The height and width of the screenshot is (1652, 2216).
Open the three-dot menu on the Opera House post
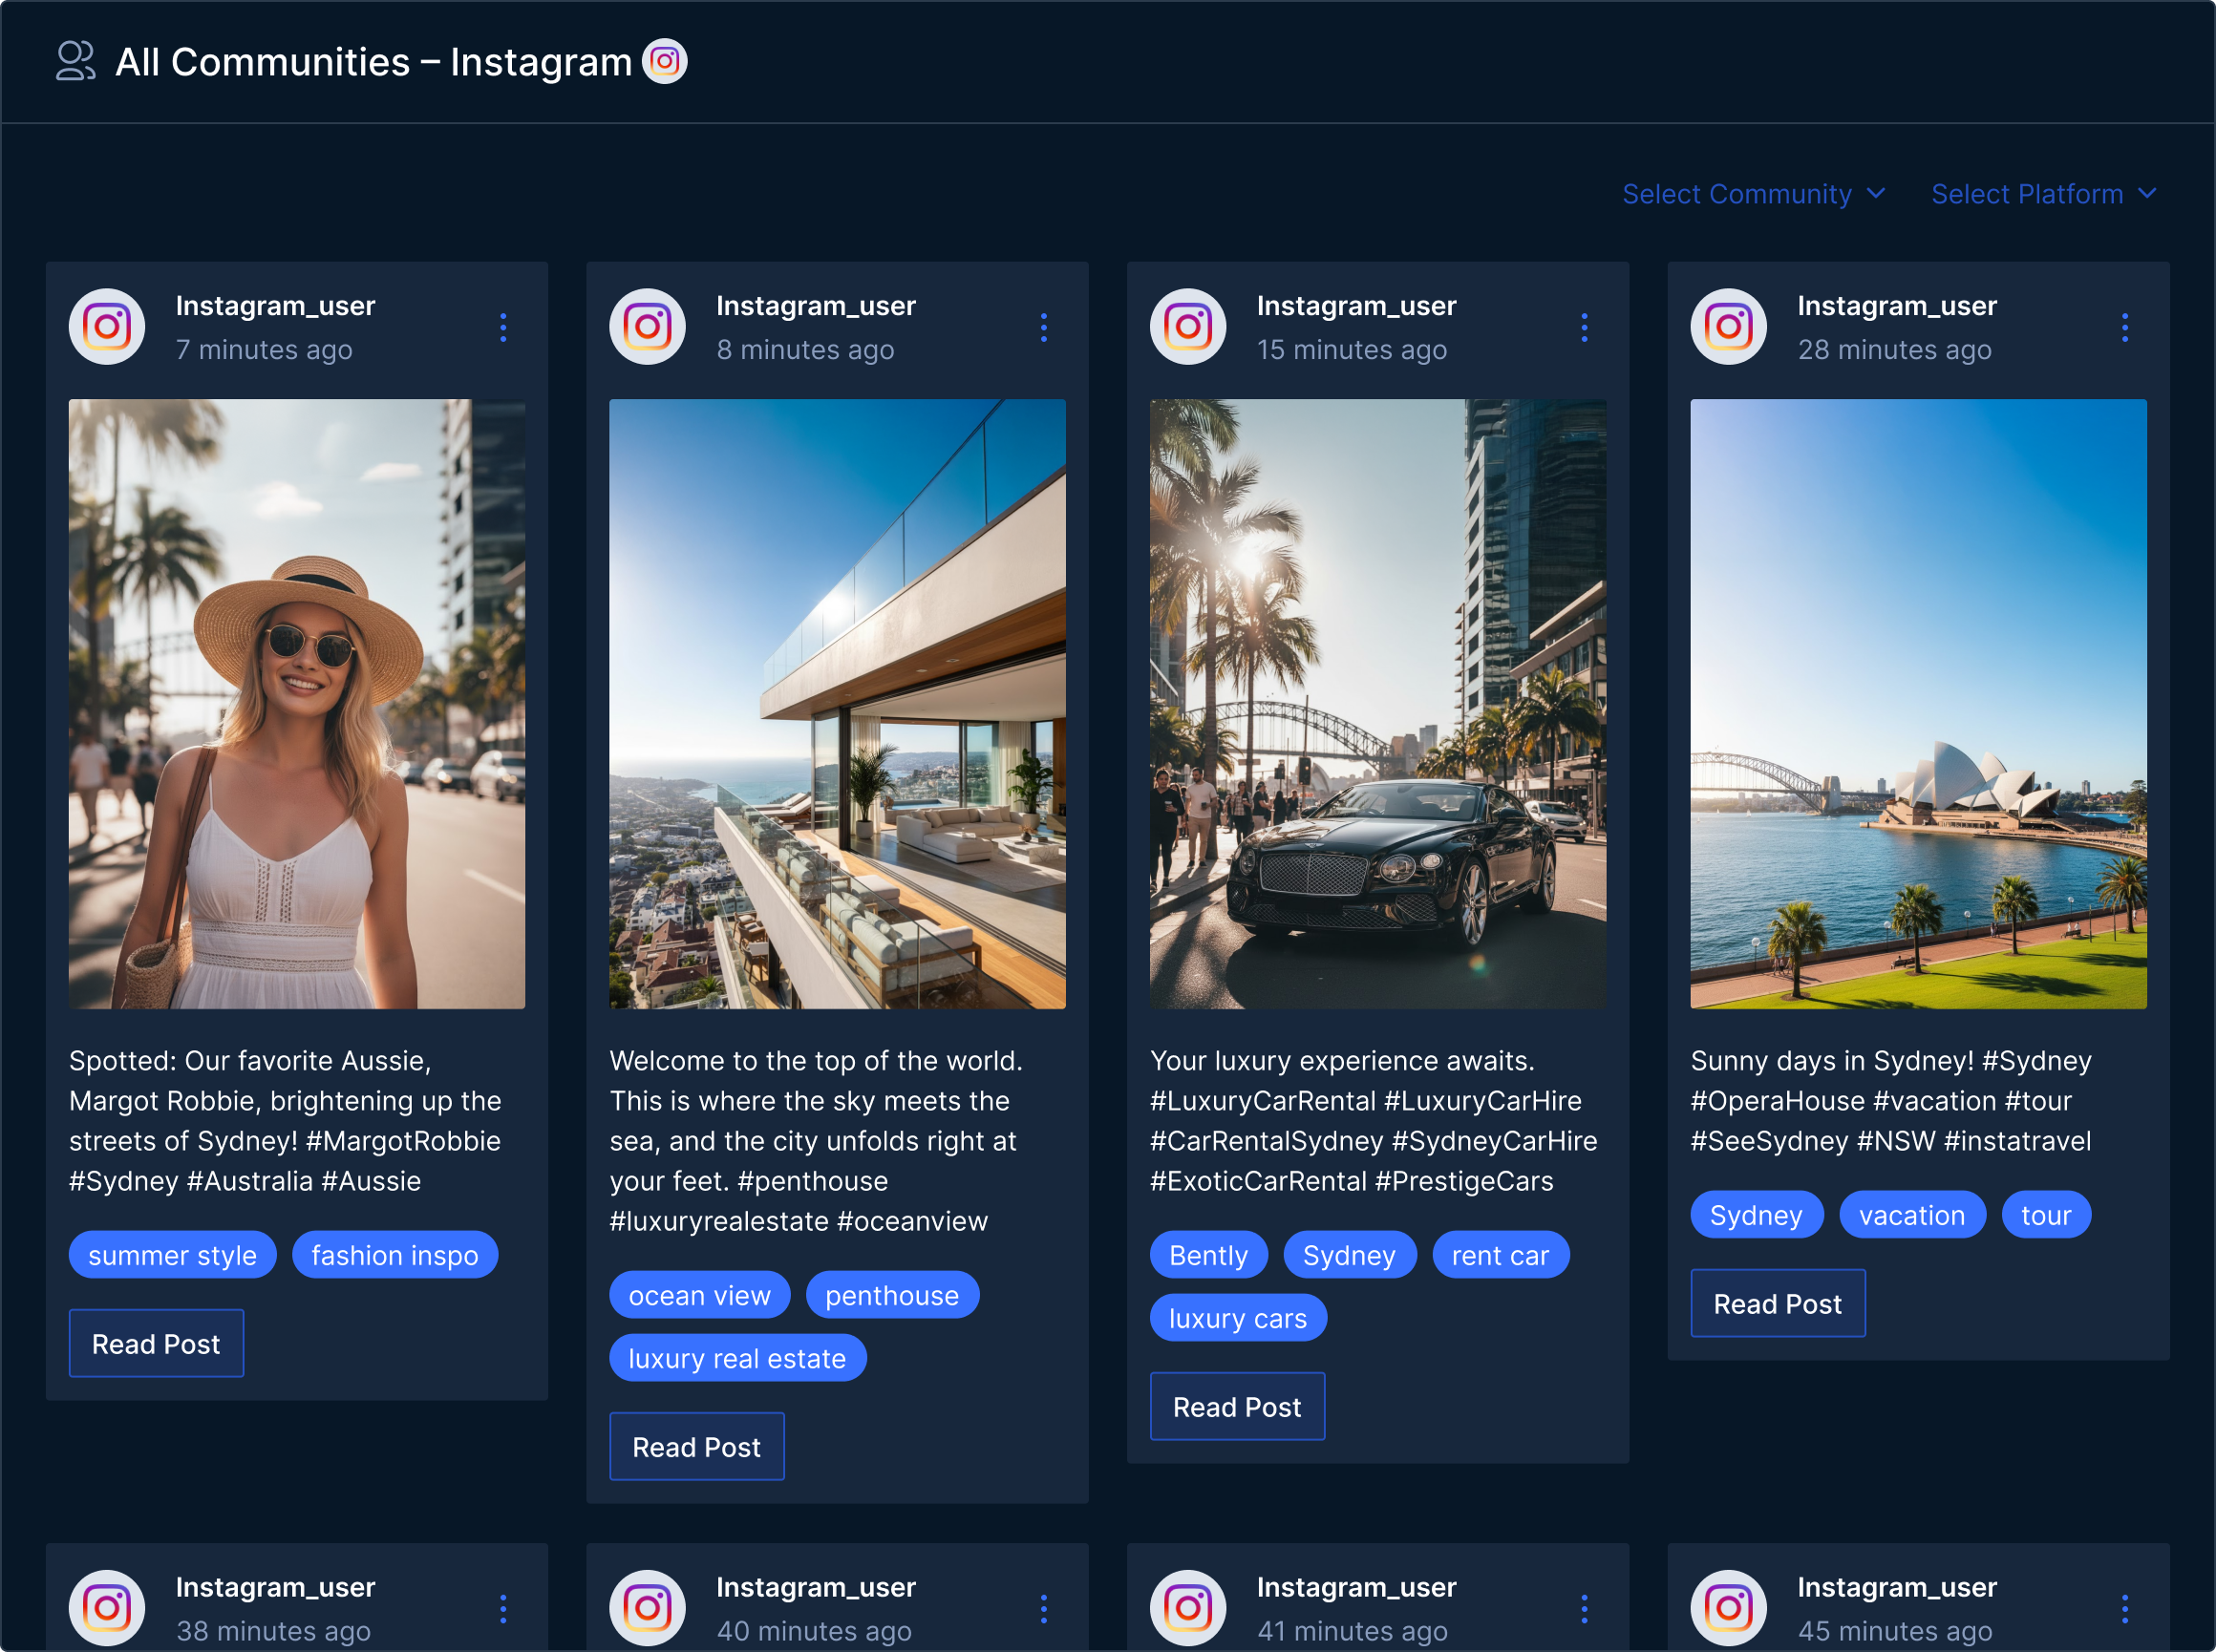click(2125, 327)
